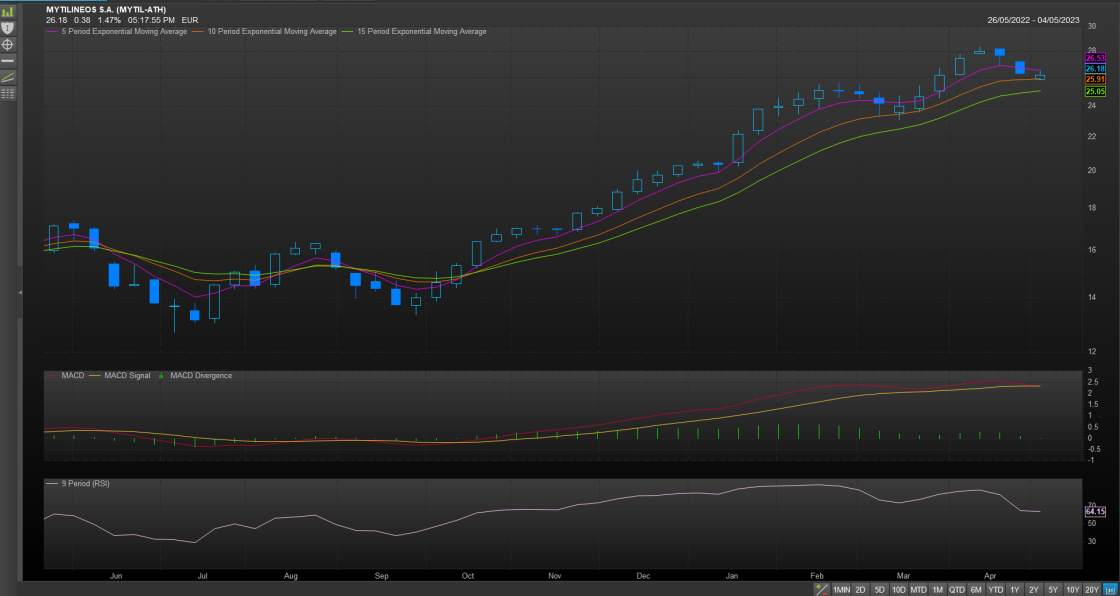The height and width of the screenshot is (596, 1120).
Task: Switch to the 1Y time range
Action: tap(1015, 589)
